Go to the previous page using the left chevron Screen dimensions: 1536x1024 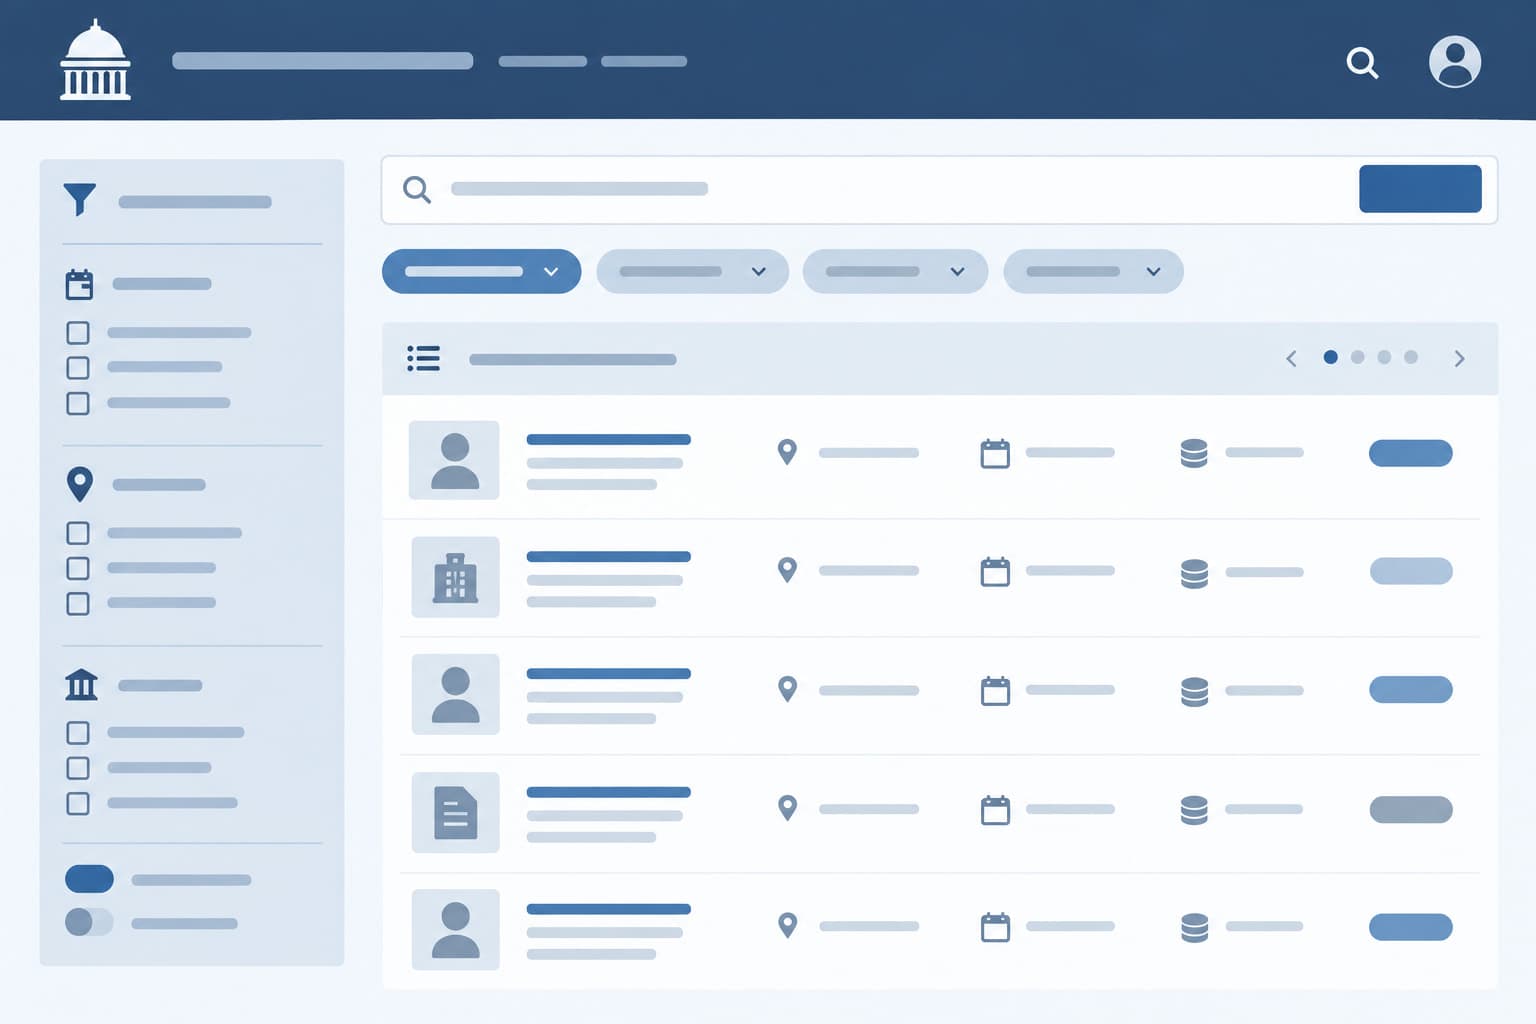[x=1291, y=359]
